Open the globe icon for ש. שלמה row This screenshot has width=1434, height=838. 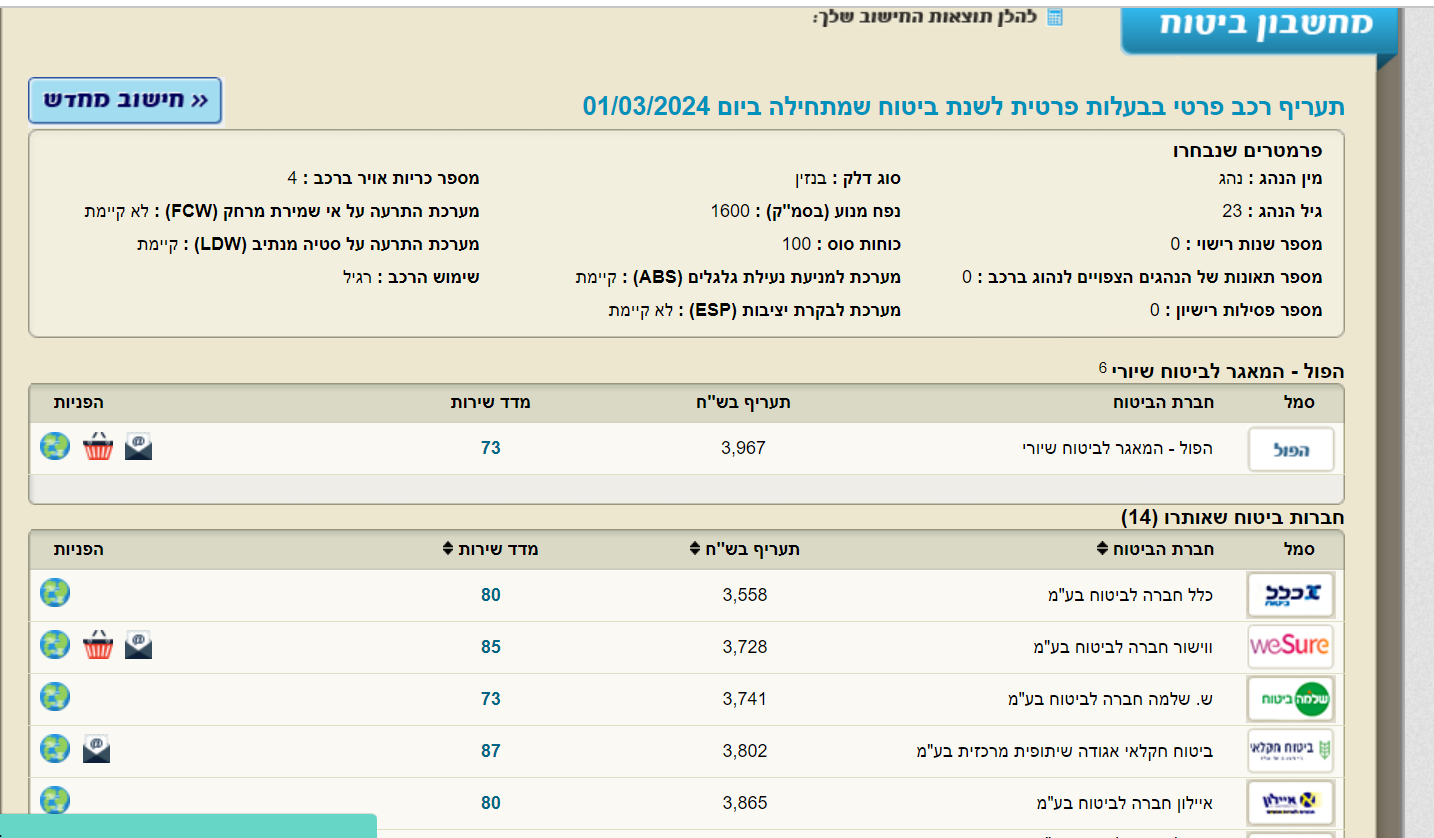click(x=55, y=697)
